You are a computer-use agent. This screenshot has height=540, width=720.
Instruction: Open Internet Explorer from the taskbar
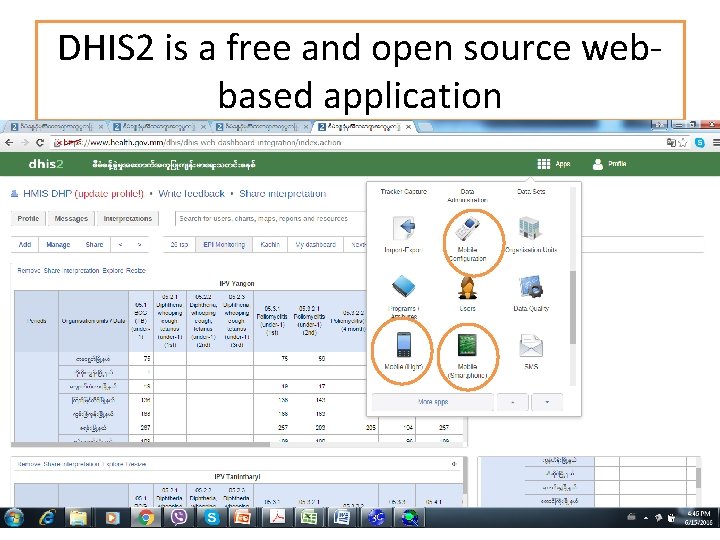(x=46, y=518)
